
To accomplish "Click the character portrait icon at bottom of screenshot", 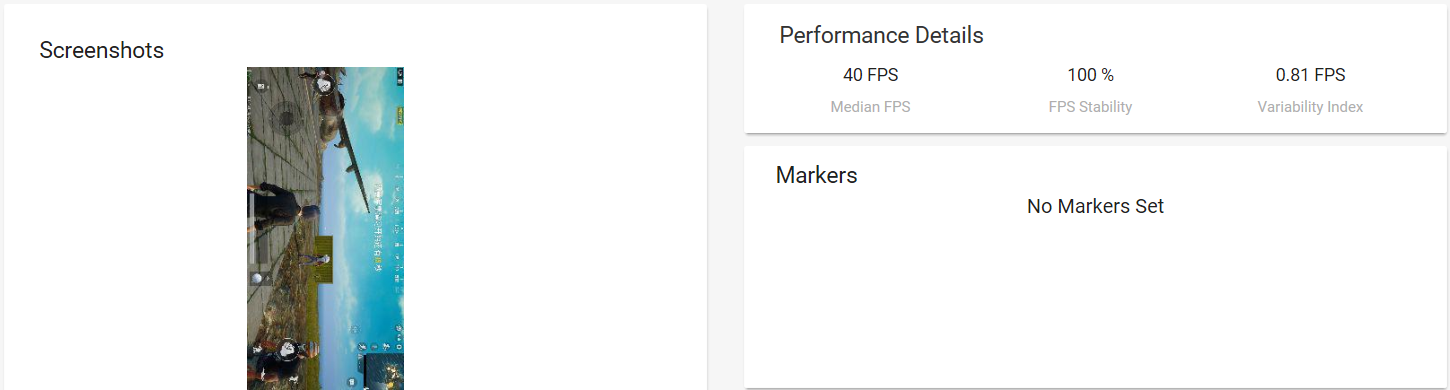I will click(x=285, y=353).
